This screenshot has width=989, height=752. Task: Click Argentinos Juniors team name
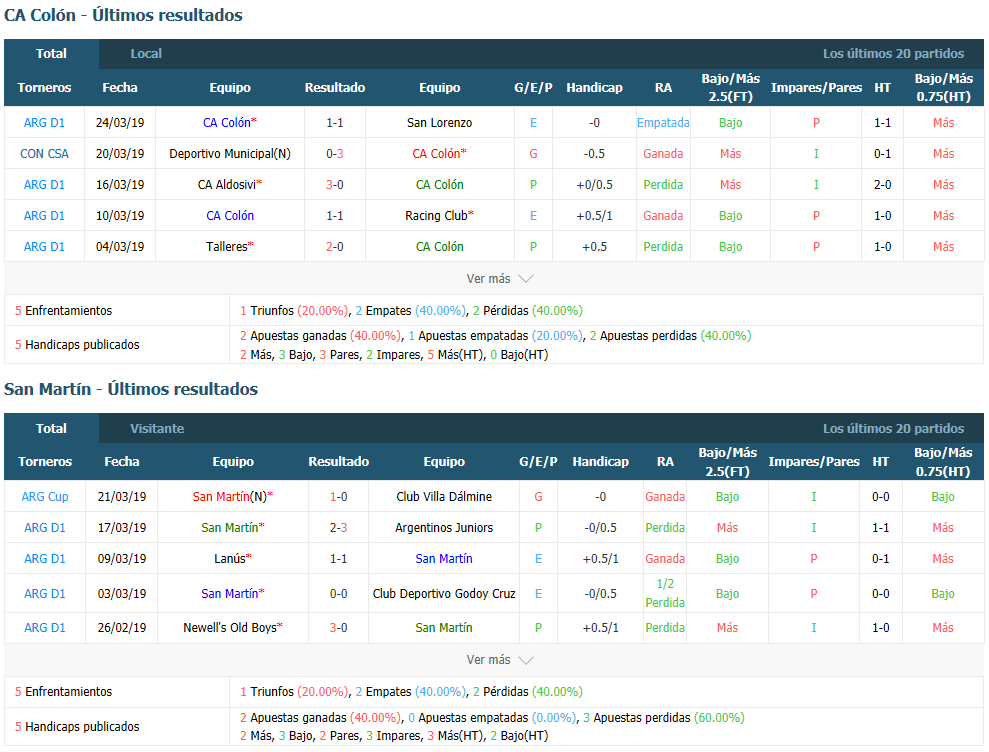tap(444, 527)
